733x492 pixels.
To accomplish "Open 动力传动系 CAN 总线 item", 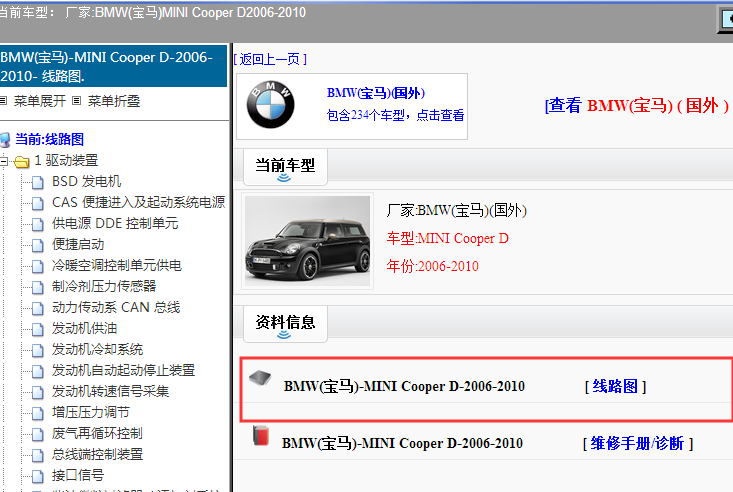I will (x=116, y=307).
